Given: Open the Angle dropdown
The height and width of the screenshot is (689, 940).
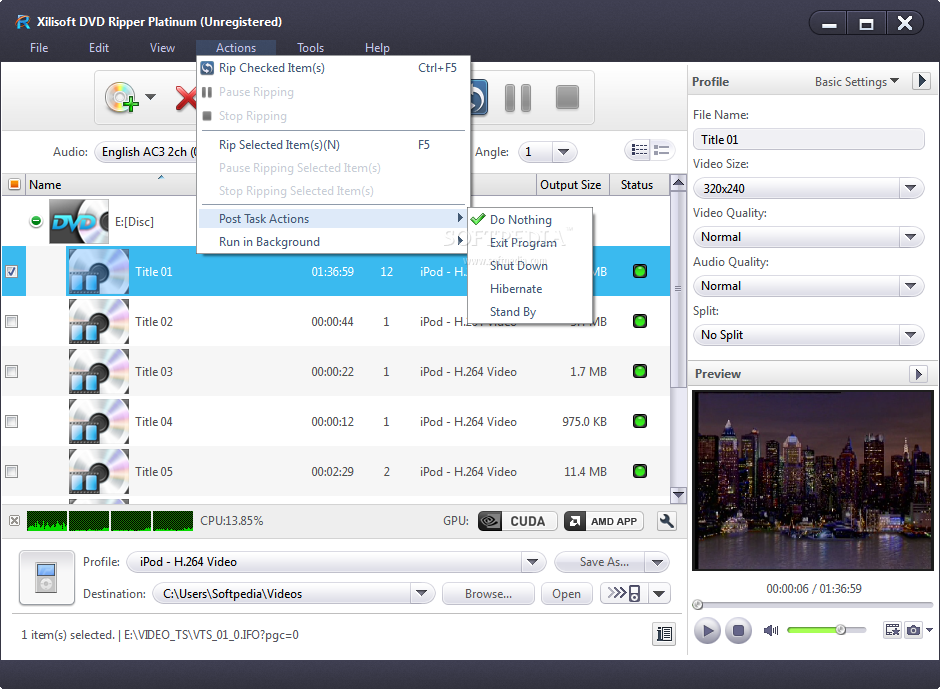Looking at the screenshot, I should click(x=564, y=152).
